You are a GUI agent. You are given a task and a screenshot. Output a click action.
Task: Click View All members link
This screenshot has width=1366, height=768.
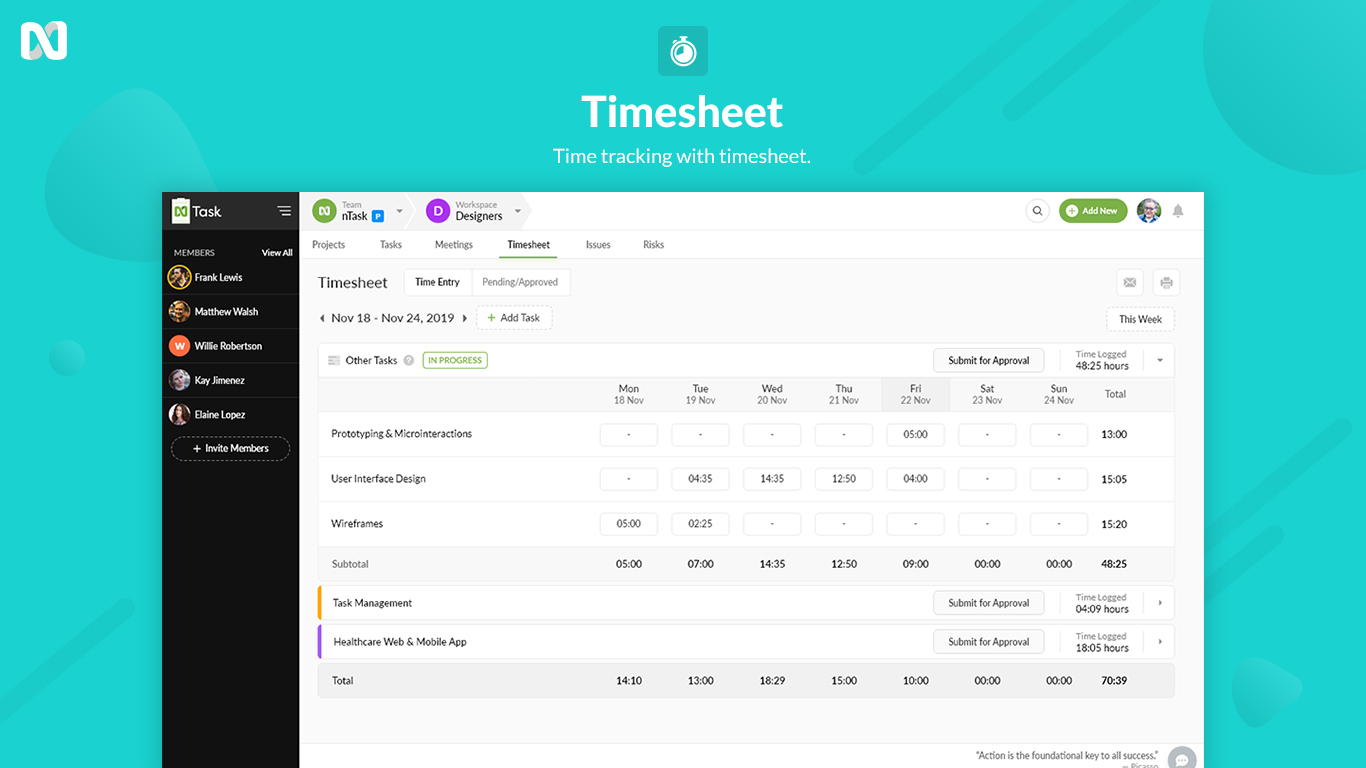pyautogui.click(x=277, y=253)
